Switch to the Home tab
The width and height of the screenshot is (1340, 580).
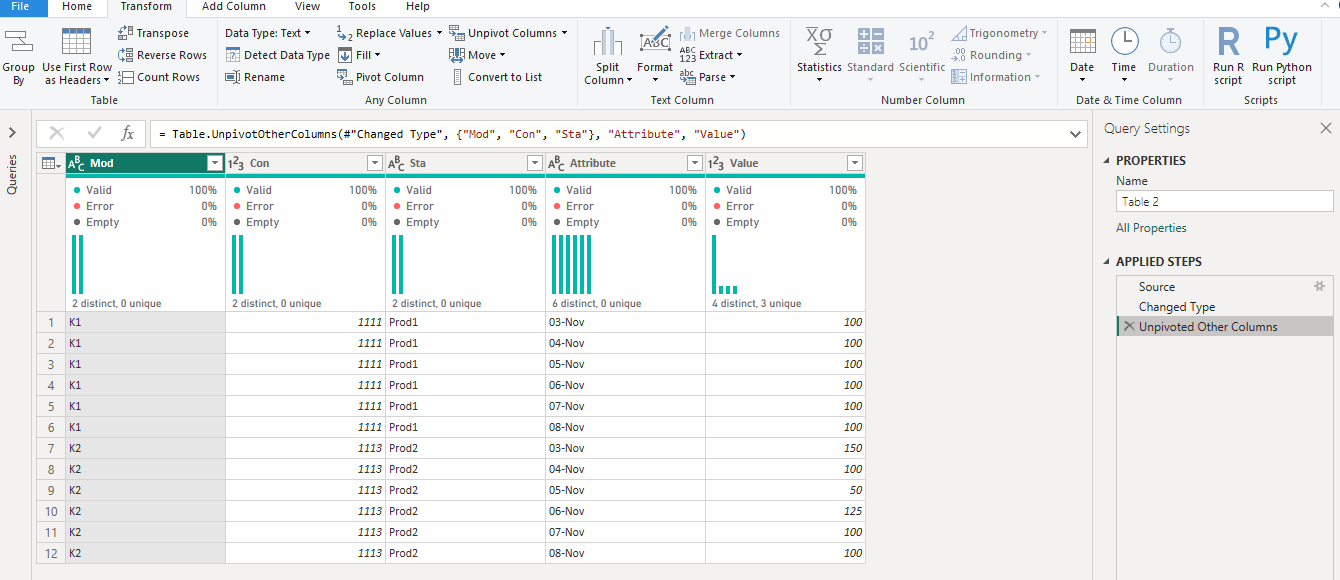pos(77,7)
